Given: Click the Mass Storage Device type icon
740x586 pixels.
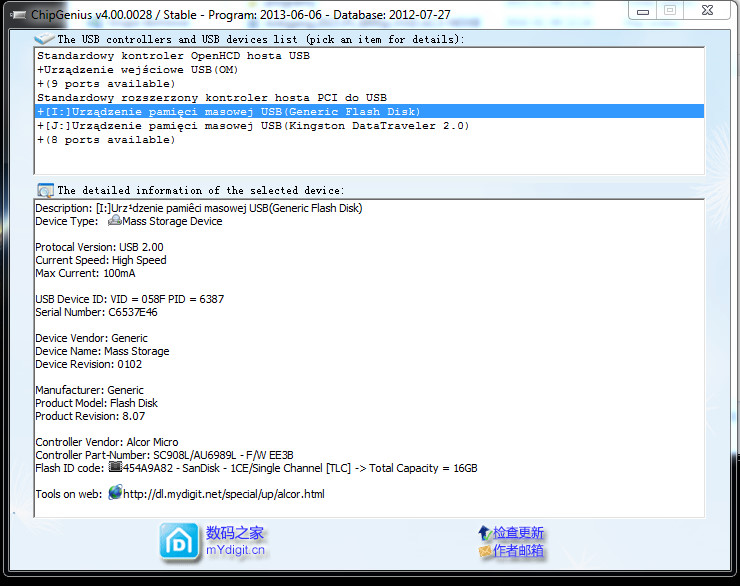Looking at the screenshot, I should pos(114,220).
